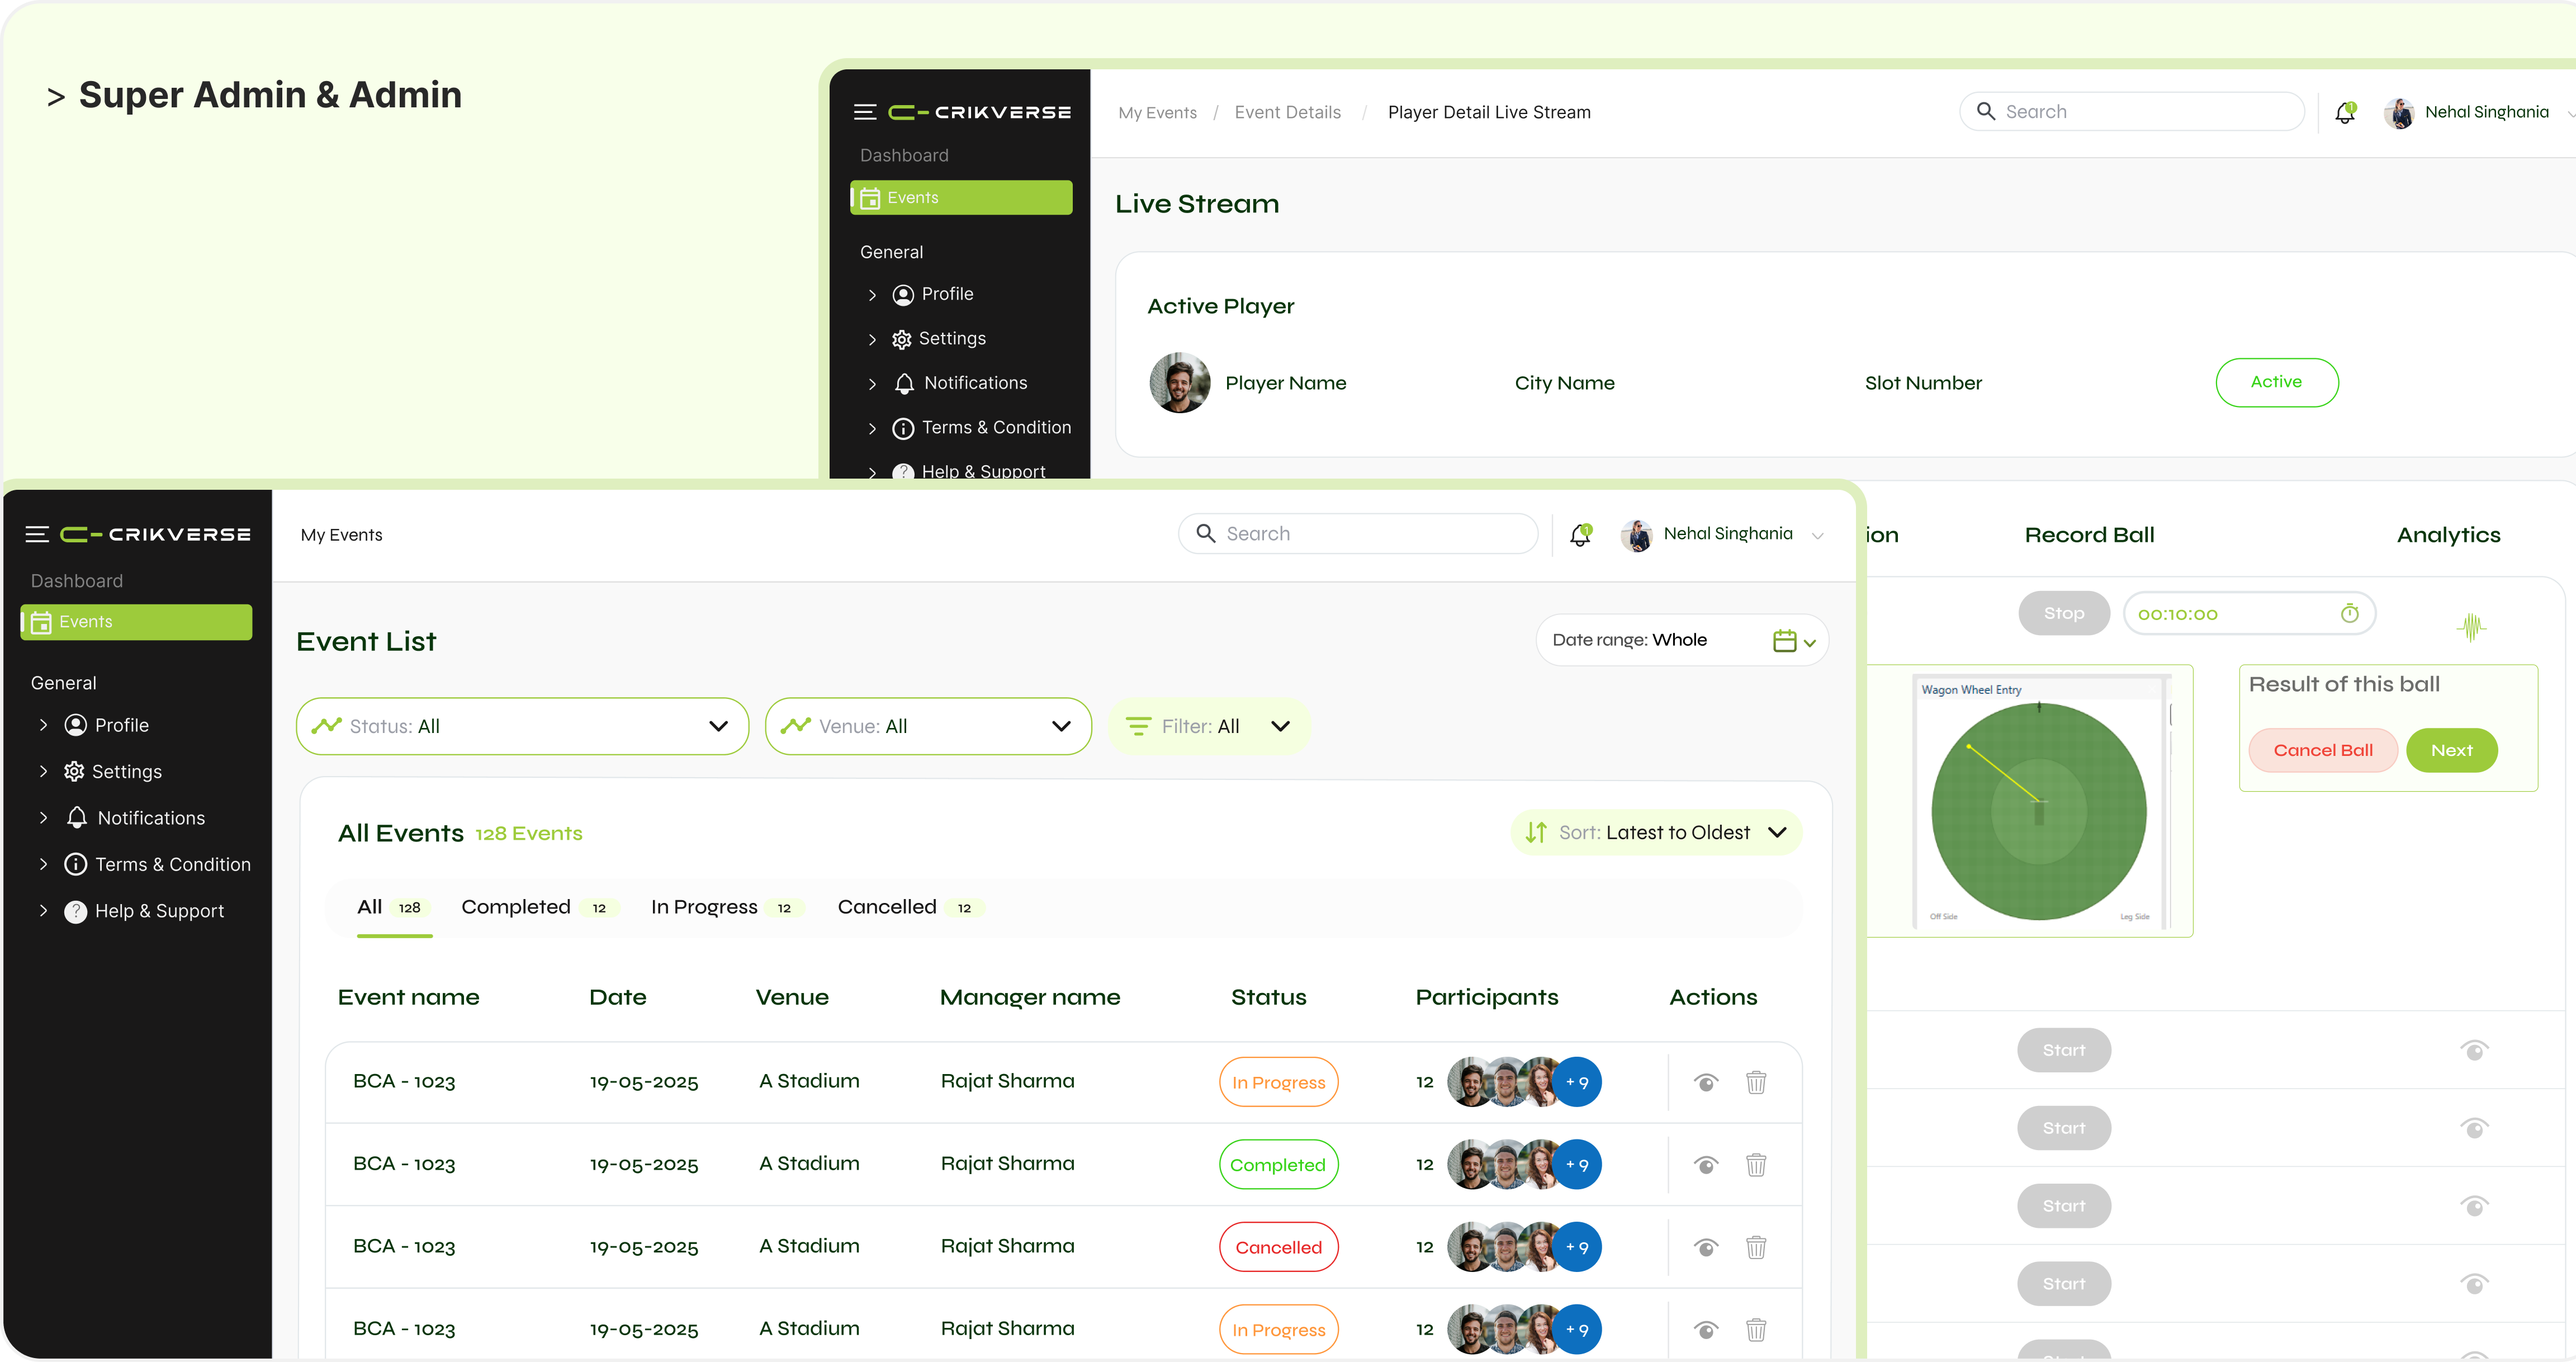The image size is (2576, 1362).
Task: Toggle eye icon on Completed event row
Action: [x=1706, y=1165]
